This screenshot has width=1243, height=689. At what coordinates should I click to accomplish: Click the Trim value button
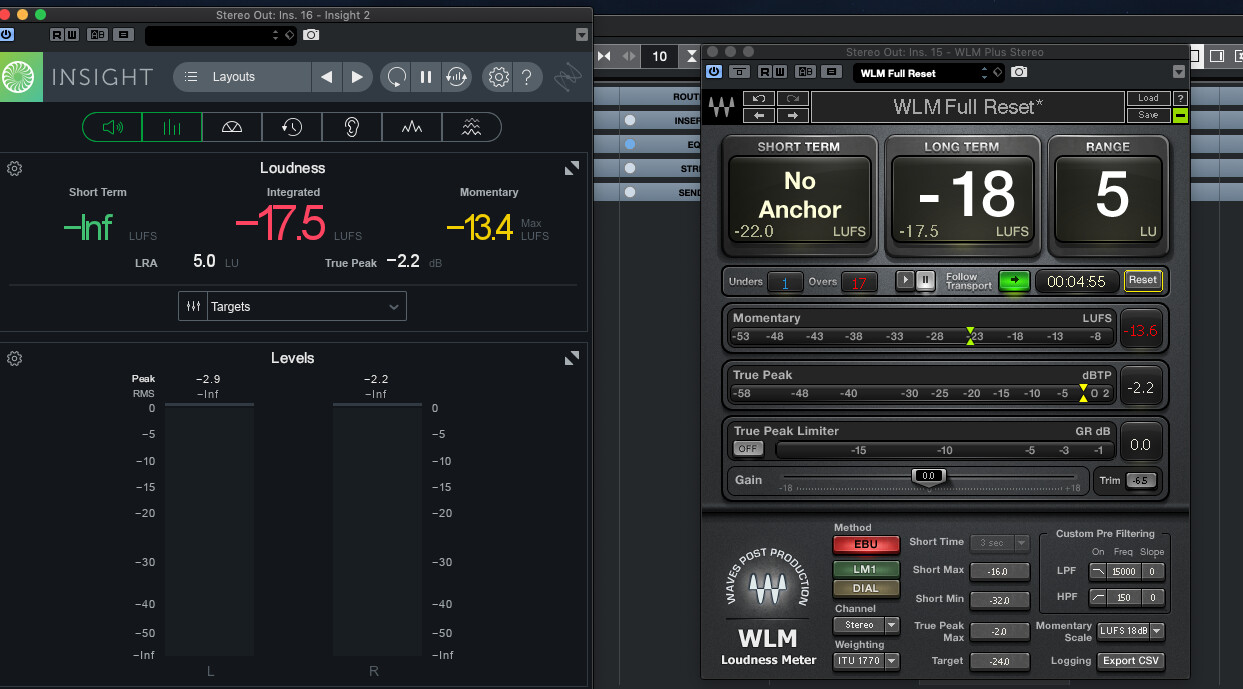coord(1141,481)
